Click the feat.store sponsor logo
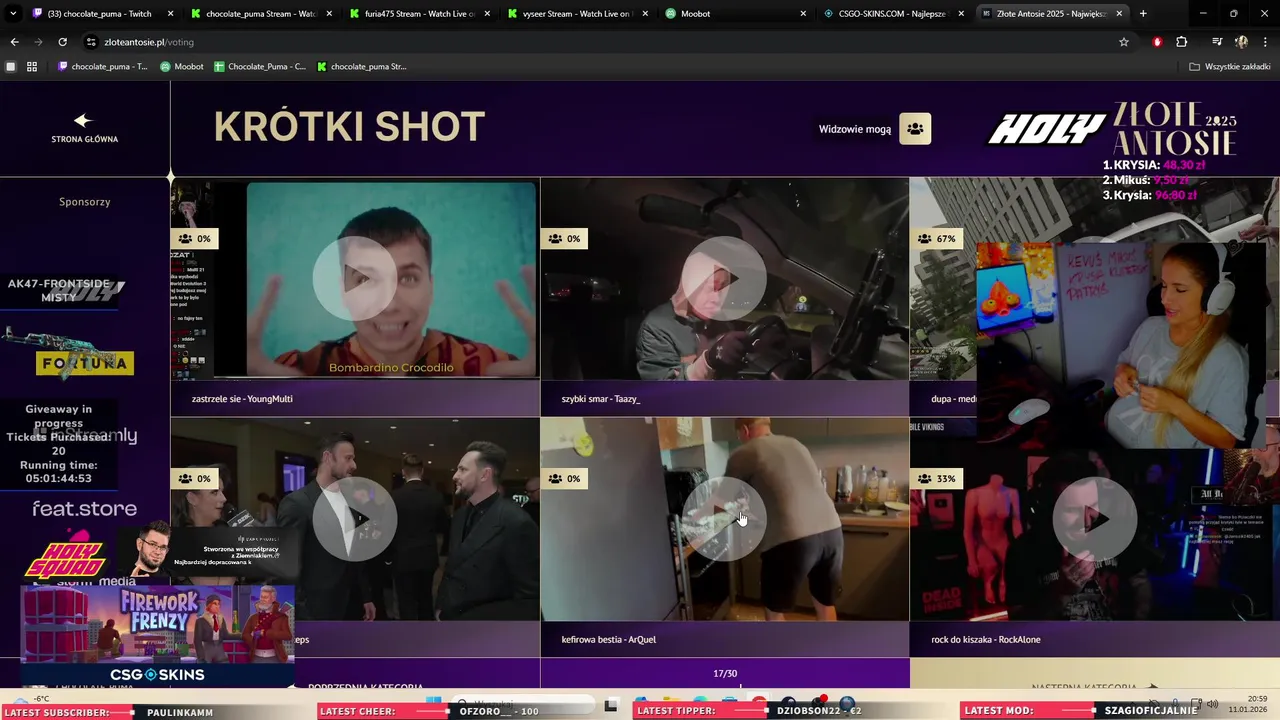The height and width of the screenshot is (720, 1280). pyautogui.click(x=84, y=509)
